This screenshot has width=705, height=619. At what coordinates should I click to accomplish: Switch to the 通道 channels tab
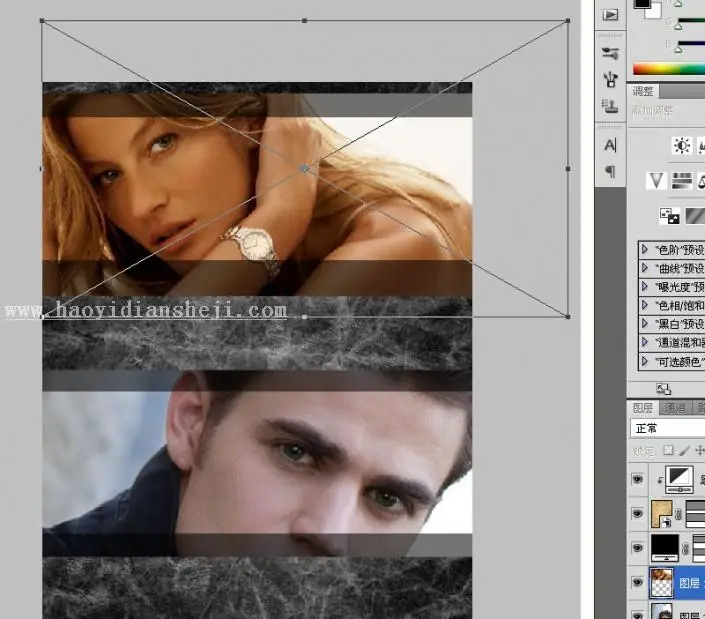675,408
